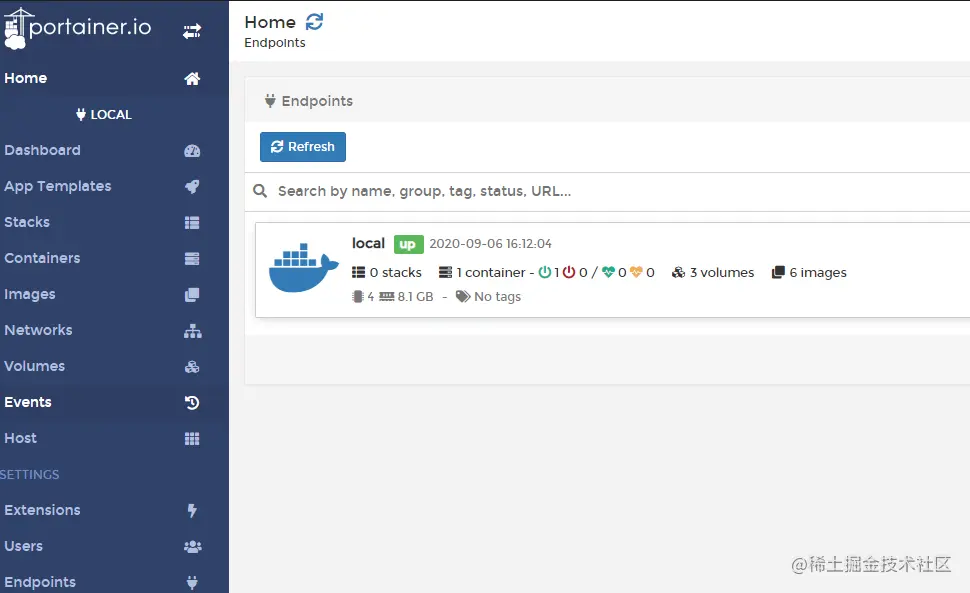Open Stacks in the sidebar
This screenshot has width=970, height=593.
pos(27,222)
